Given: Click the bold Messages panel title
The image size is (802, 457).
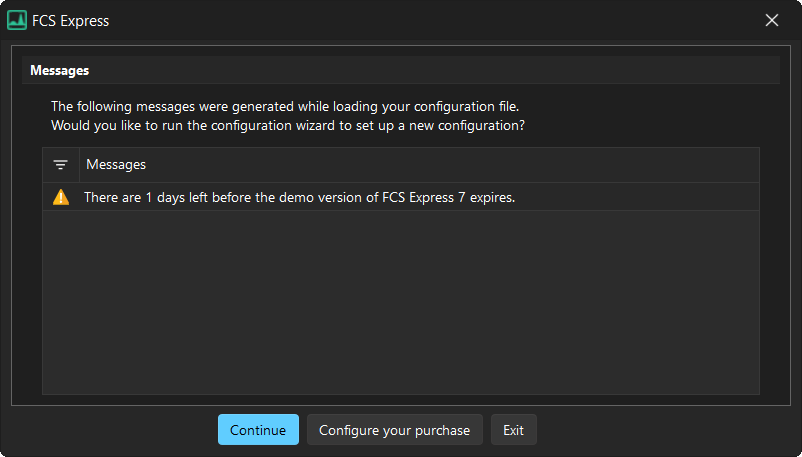Looking at the screenshot, I should tap(60, 70).
